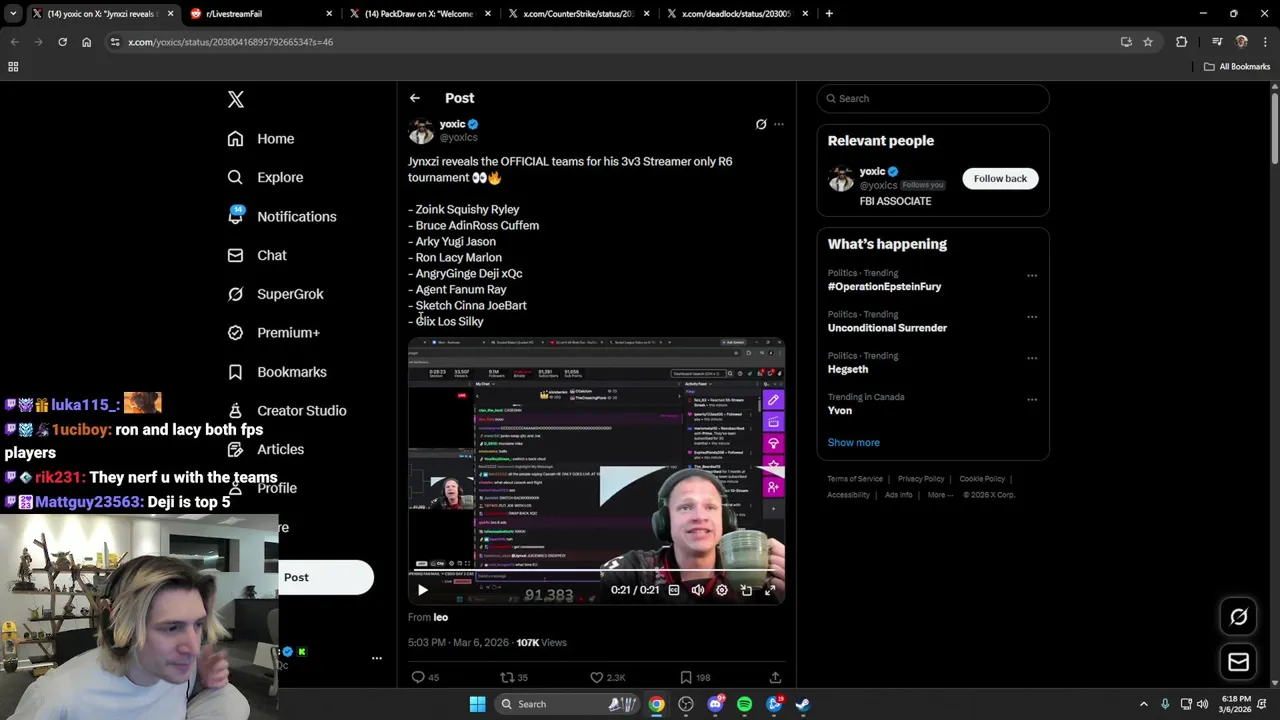Image resolution: width=1280 pixels, height=720 pixels.
Task: Open Spotify from the taskbar
Action: click(x=744, y=704)
